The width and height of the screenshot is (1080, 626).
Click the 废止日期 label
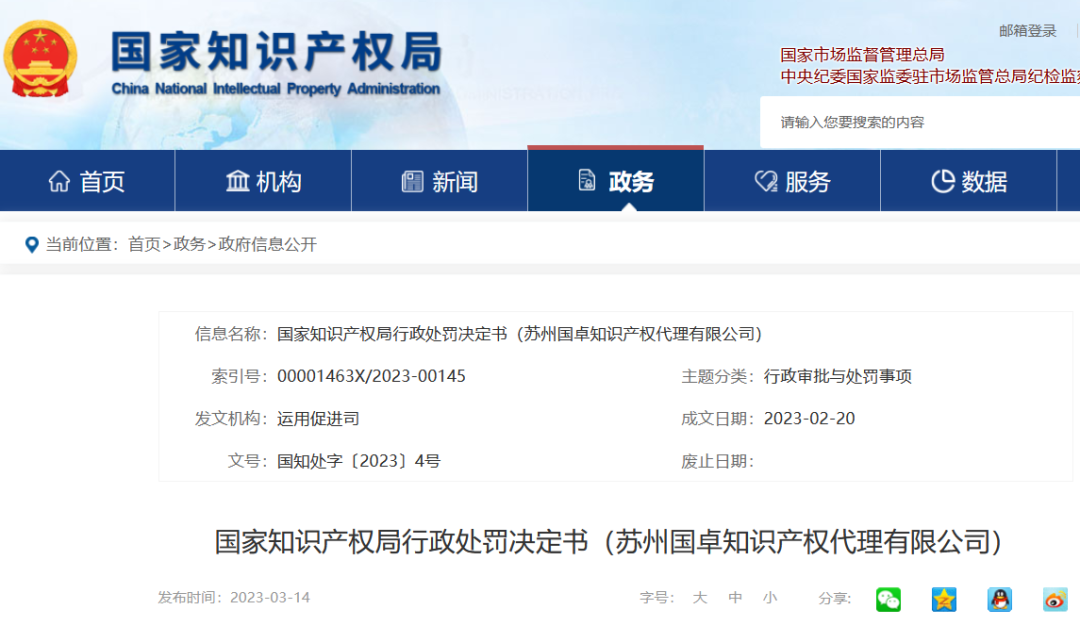pyautogui.click(x=717, y=461)
